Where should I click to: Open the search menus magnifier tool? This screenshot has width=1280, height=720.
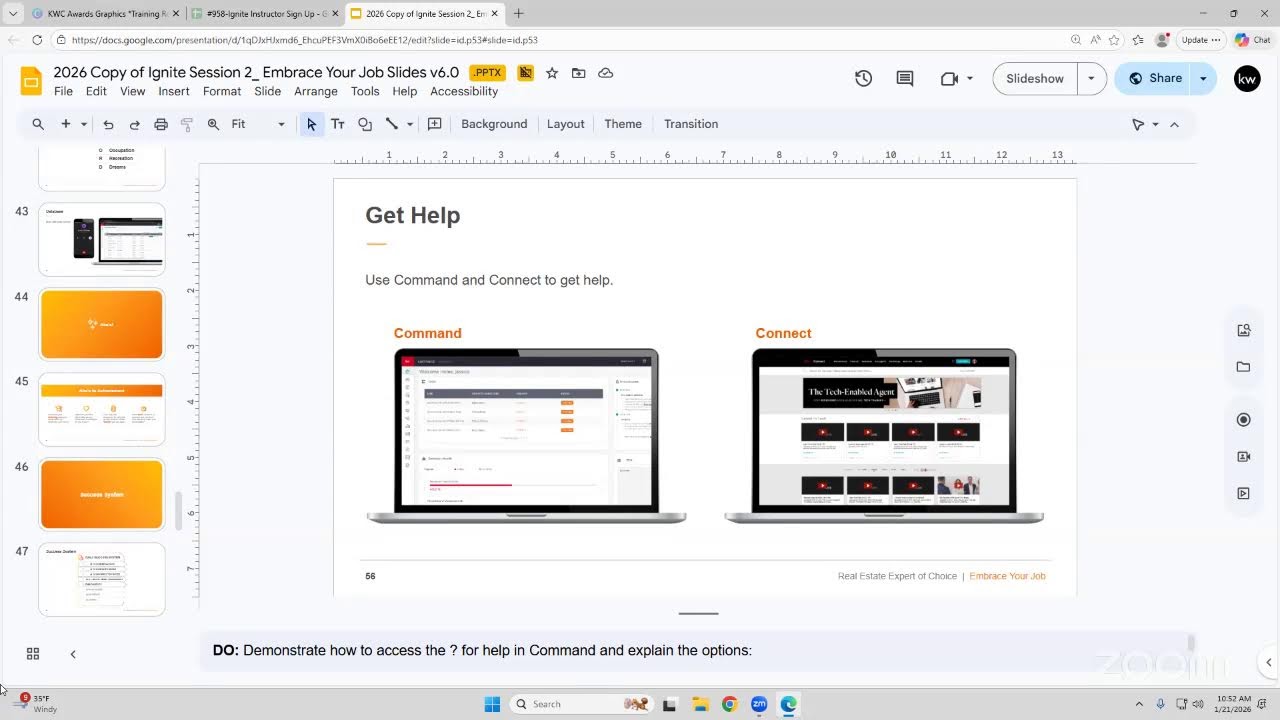(x=38, y=124)
